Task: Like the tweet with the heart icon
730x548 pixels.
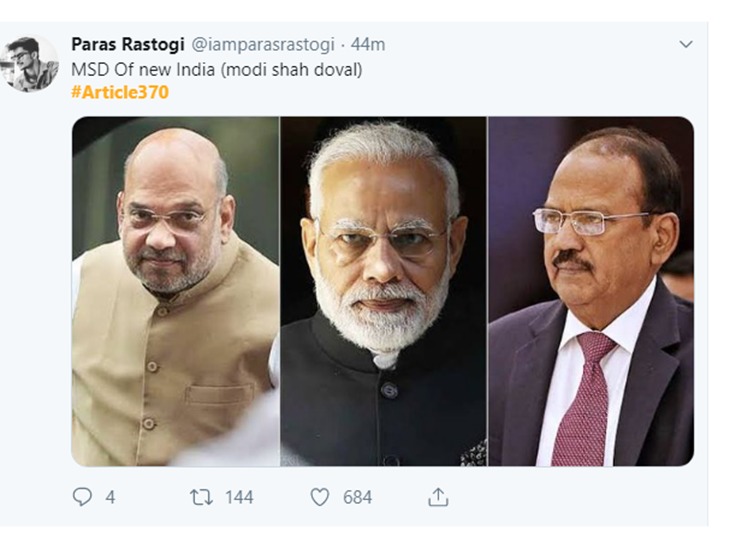Action: click(319, 497)
